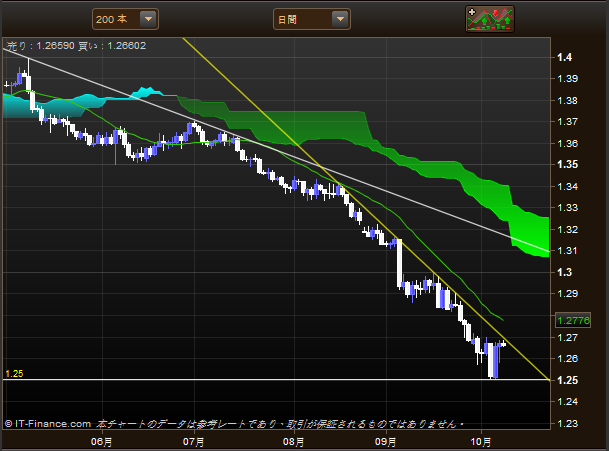This screenshot has width=609, height=451.
Task: Click the 1.25 price axis label
Action: click(x=567, y=380)
